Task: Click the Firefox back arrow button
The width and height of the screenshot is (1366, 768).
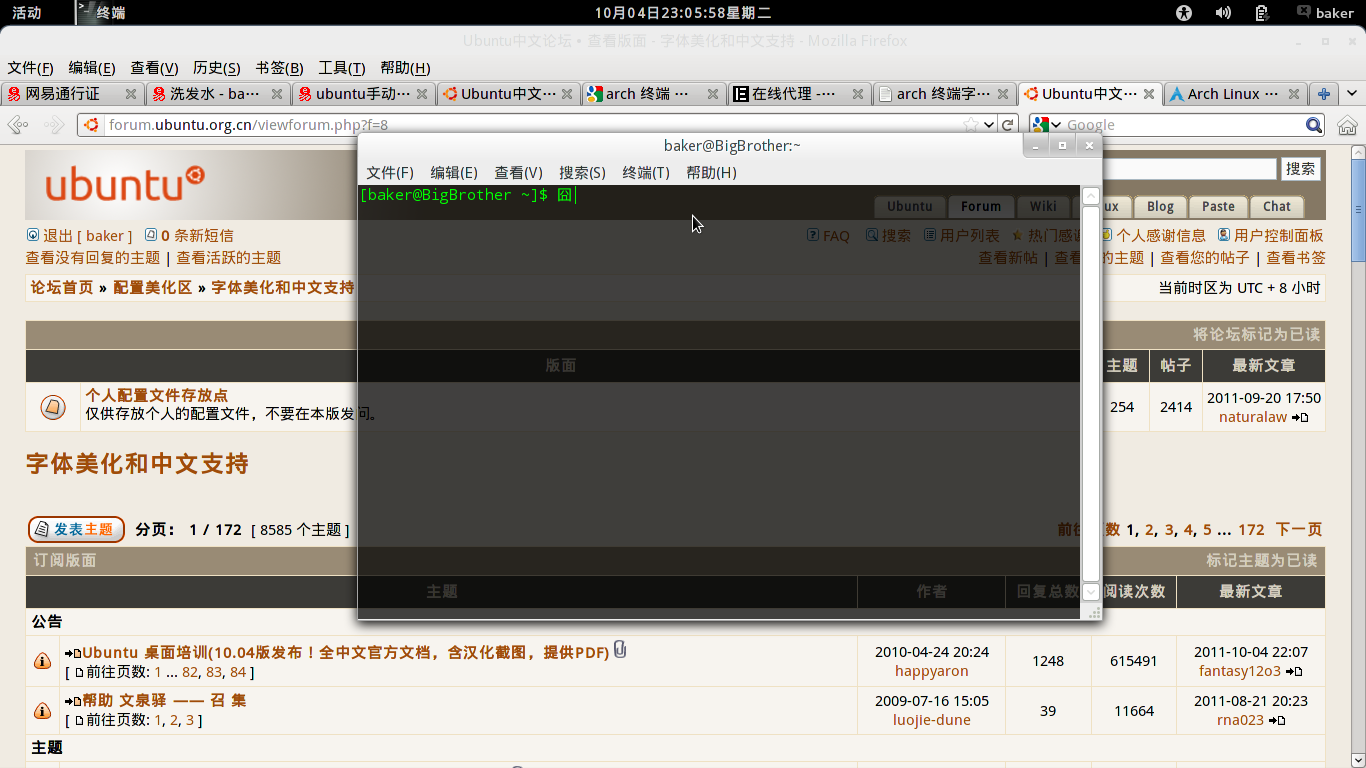Action: tap(18, 125)
